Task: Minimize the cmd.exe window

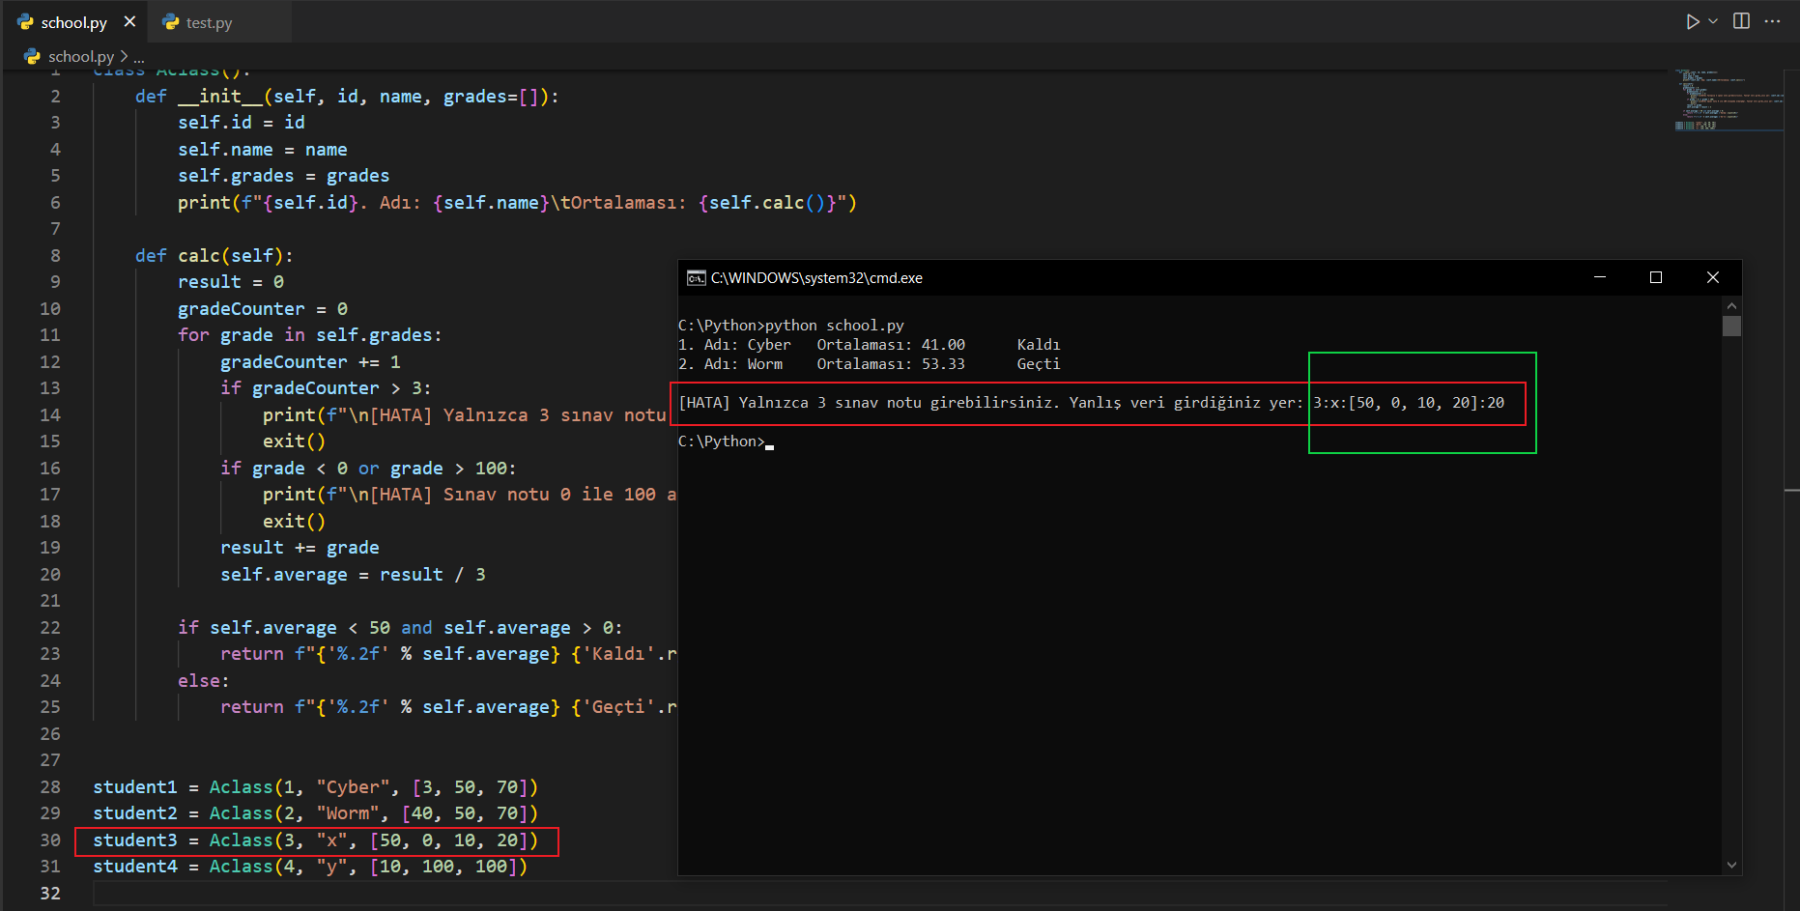Action: (x=1600, y=277)
